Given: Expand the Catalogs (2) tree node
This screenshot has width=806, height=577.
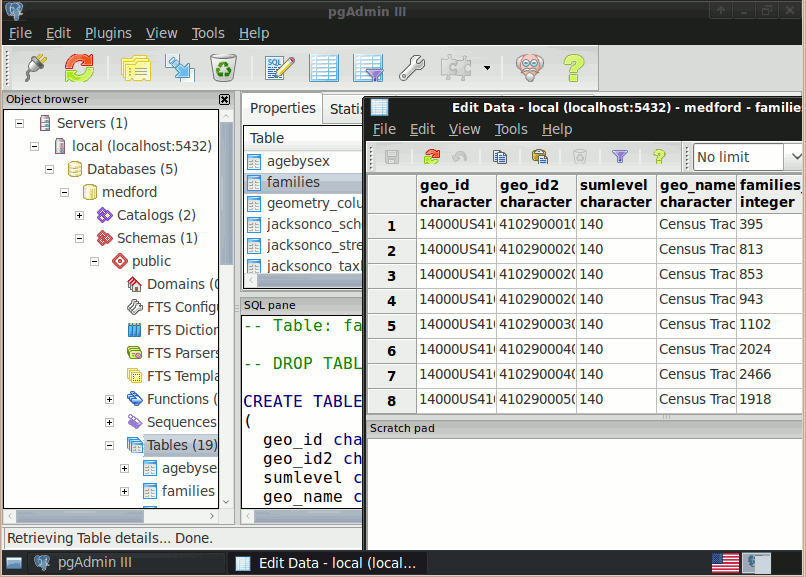Looking at the screenshot, I should [80, 215].
